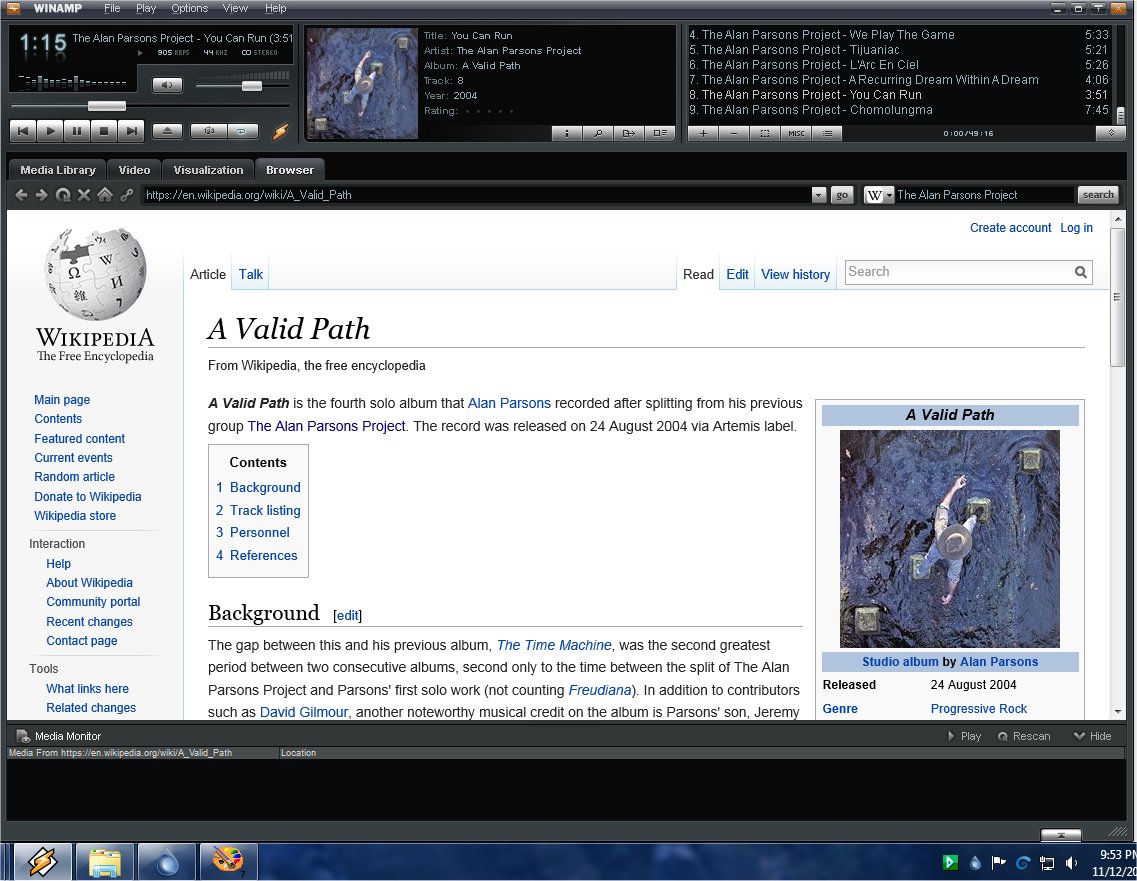Viewport: 1137px width, 881px height.
Task: Go to the browser home page
Action: [105, 195]
